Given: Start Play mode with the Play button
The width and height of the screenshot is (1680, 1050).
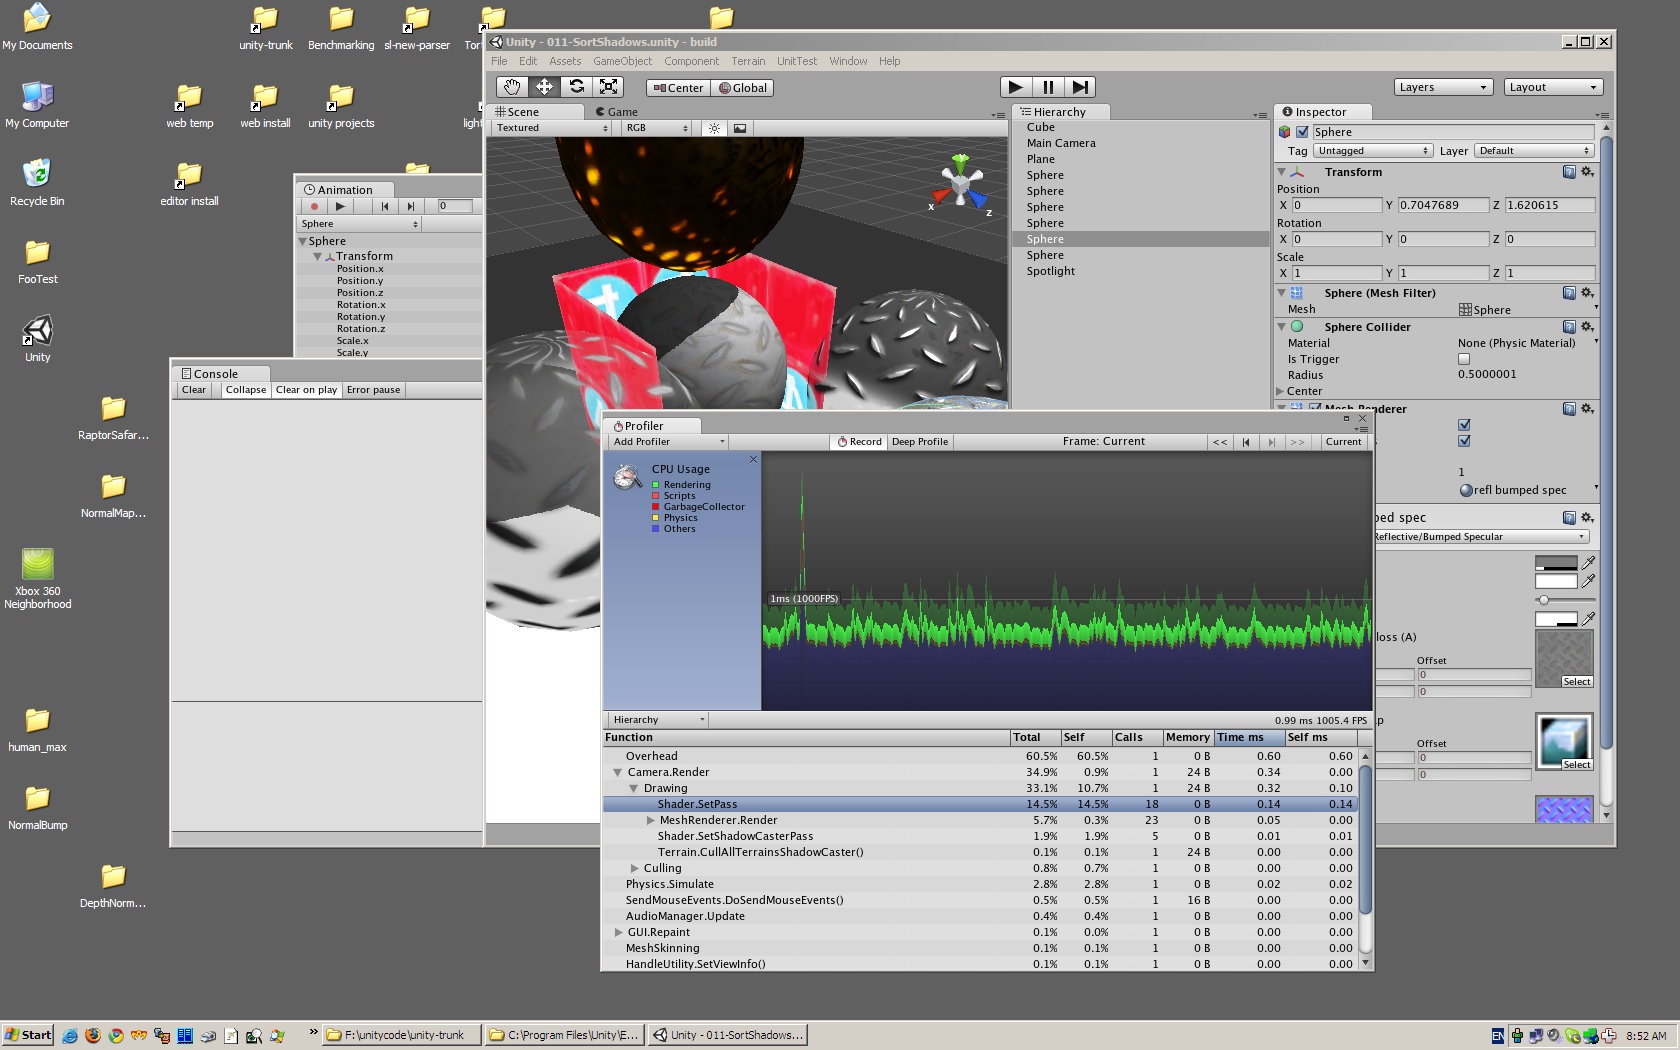Looking at the screenshot, I should tap(1015, 87).
